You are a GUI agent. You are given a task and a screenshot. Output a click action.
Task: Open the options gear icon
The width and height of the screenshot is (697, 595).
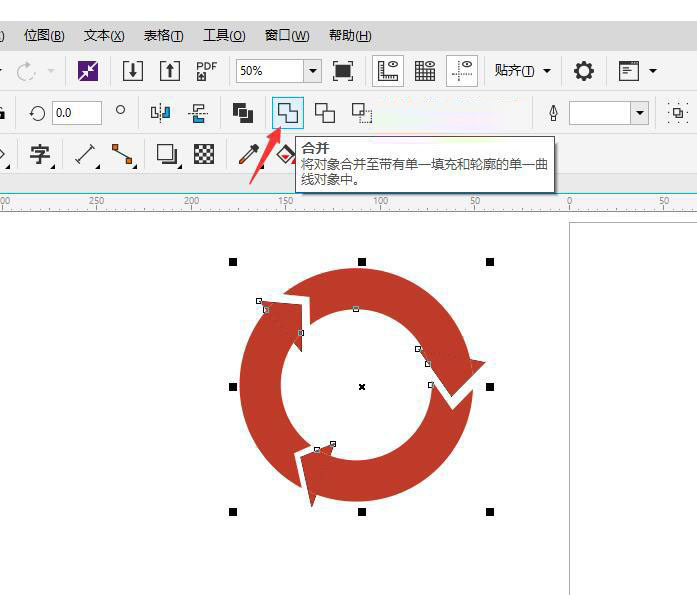[x=584, y=71]
